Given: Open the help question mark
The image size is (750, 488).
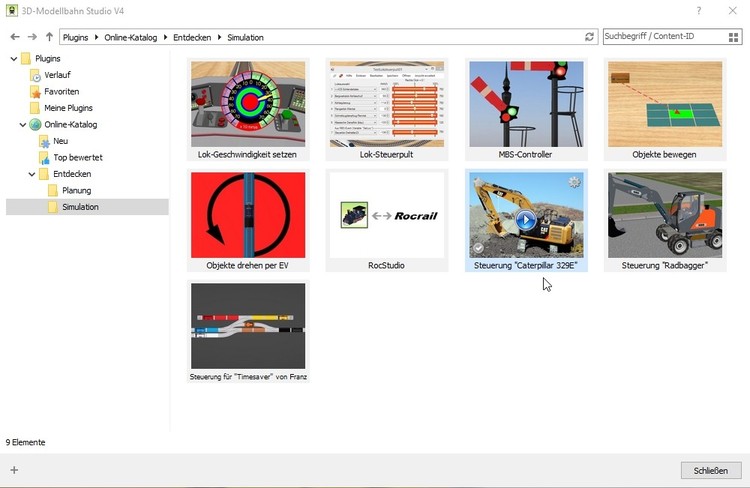Looking at the screenshot, I should 699,11.
